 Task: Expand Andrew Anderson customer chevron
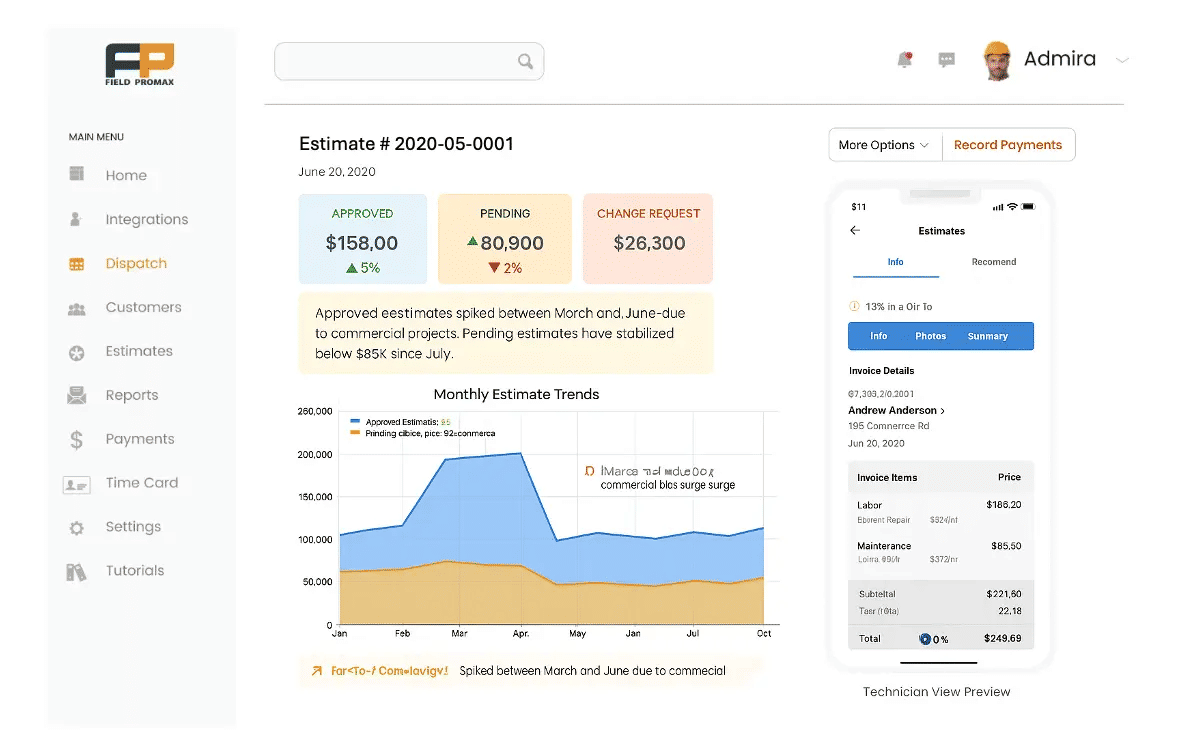(x=943, y=411)
